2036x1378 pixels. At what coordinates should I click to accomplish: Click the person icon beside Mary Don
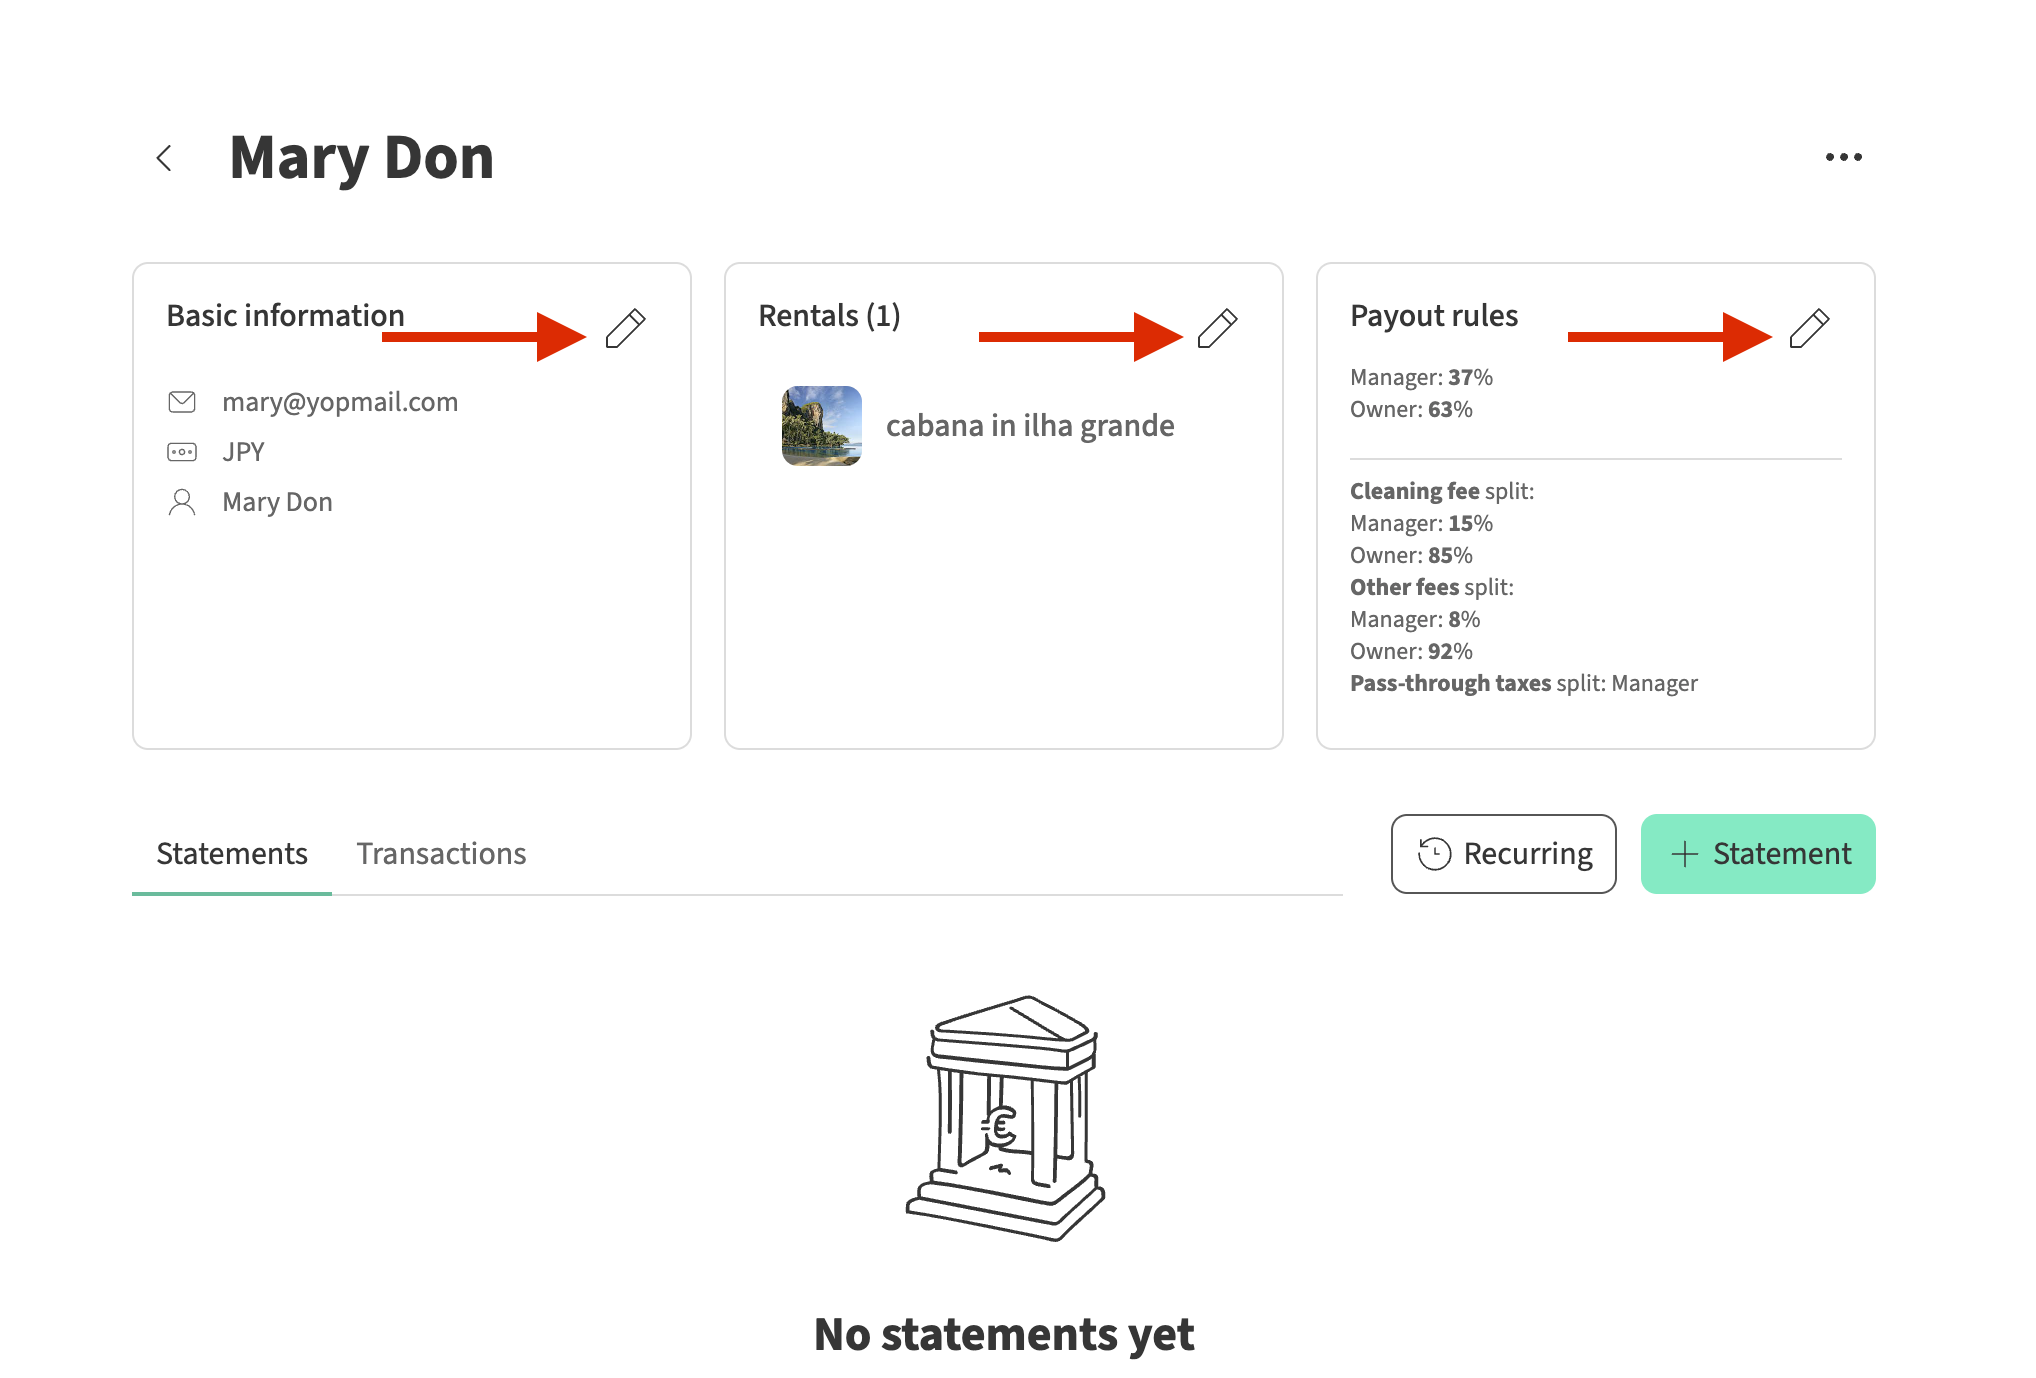pos(182,502)
